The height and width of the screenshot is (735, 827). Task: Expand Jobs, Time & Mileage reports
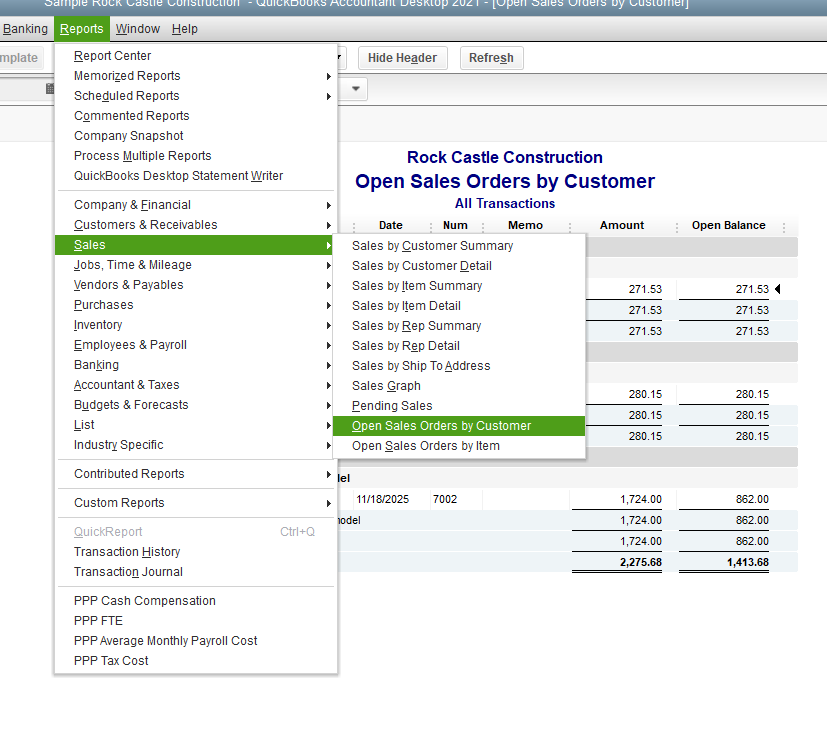tap(196, 265)
